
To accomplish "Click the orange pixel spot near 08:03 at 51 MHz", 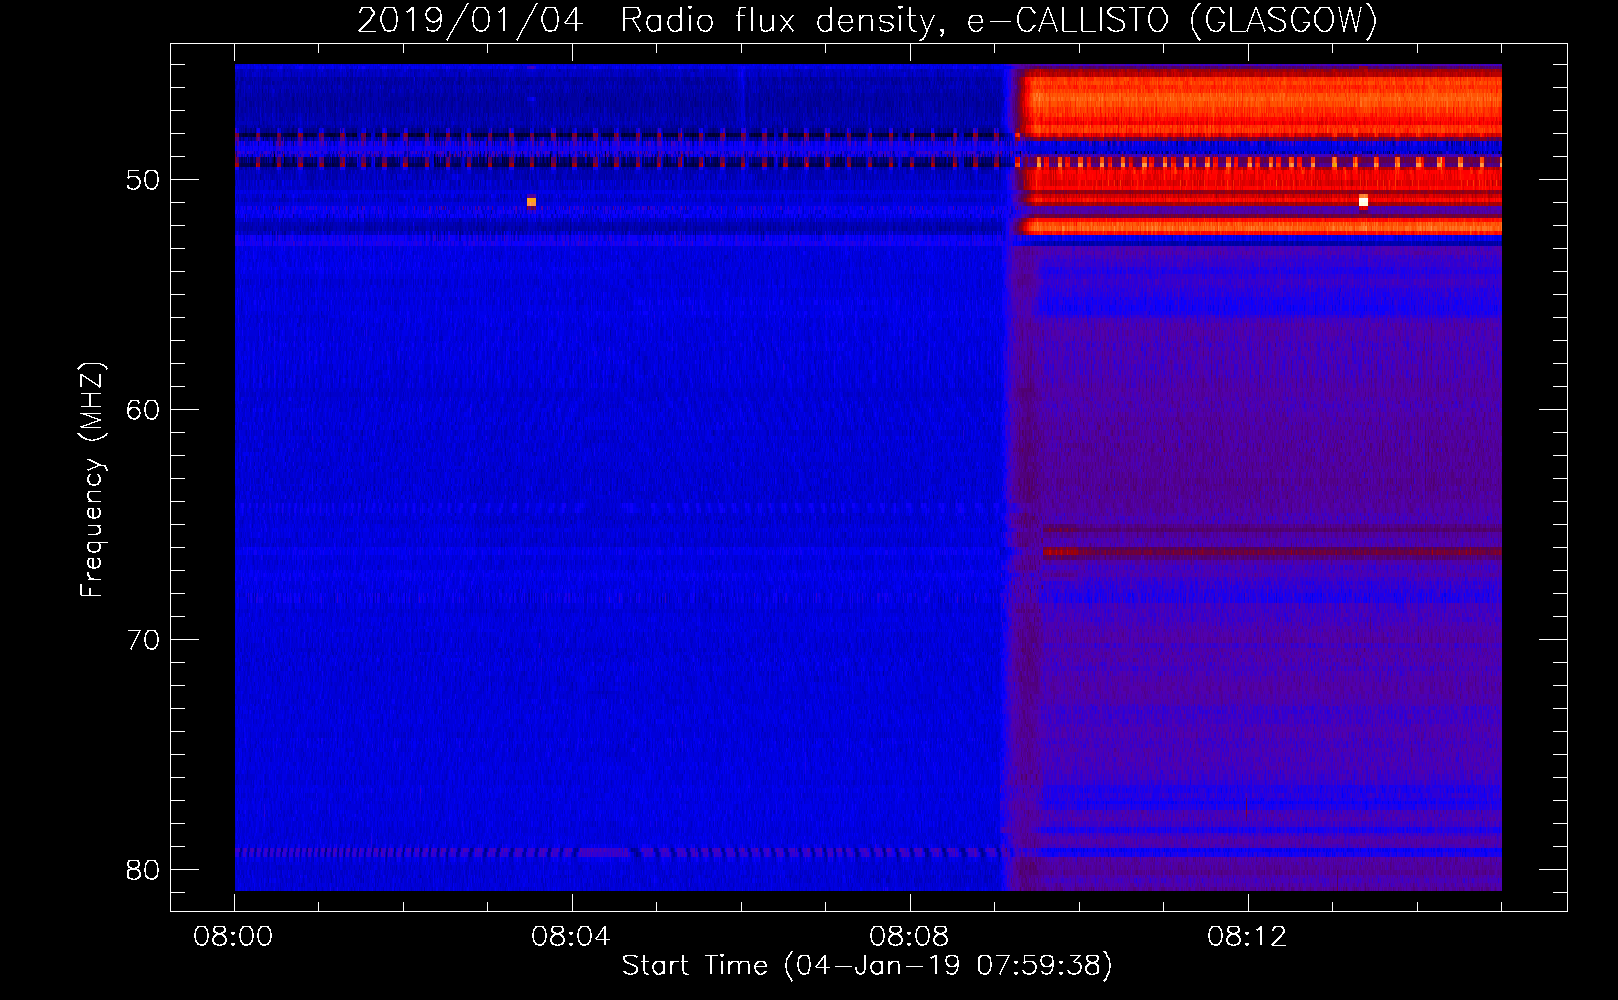I will (531, 202).
